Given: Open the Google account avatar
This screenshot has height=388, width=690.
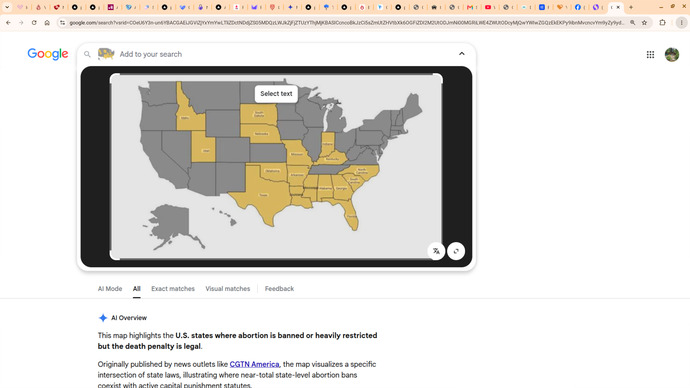Looking at the screenshot, I should (672, 55).
